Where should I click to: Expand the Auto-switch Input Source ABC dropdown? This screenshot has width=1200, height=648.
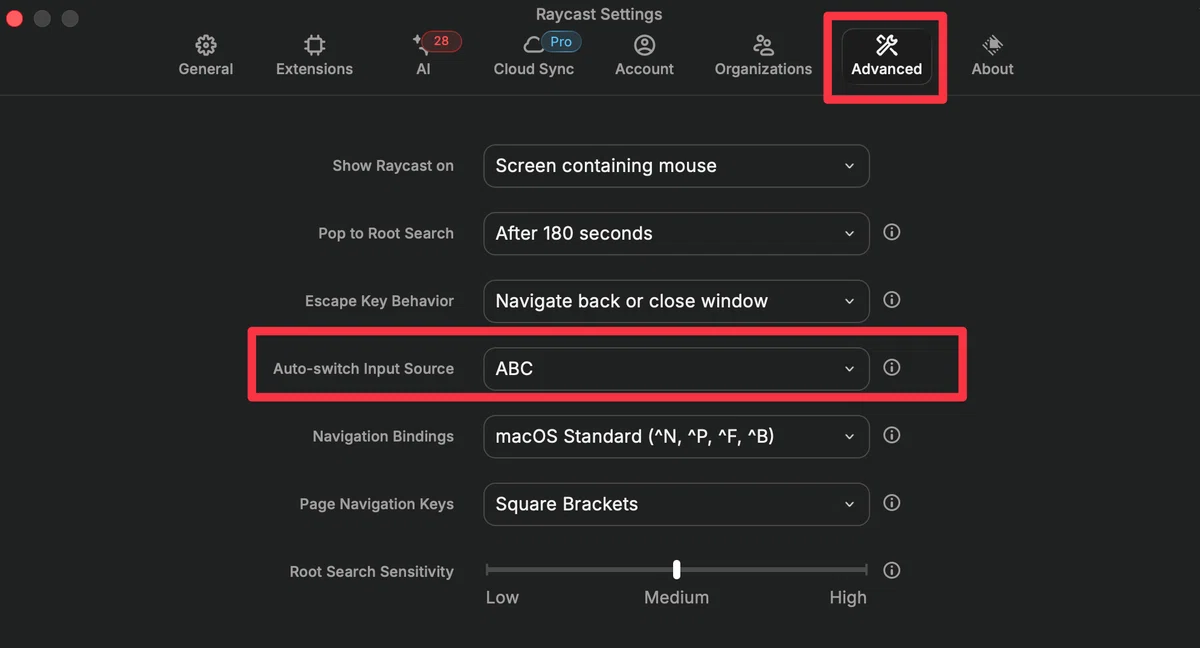(x=676, y=369)
